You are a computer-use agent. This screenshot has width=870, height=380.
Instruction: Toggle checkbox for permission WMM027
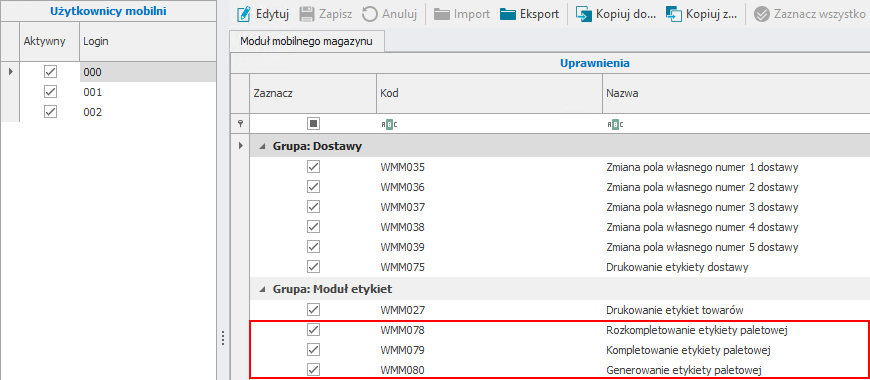click(x=313, y=309)
